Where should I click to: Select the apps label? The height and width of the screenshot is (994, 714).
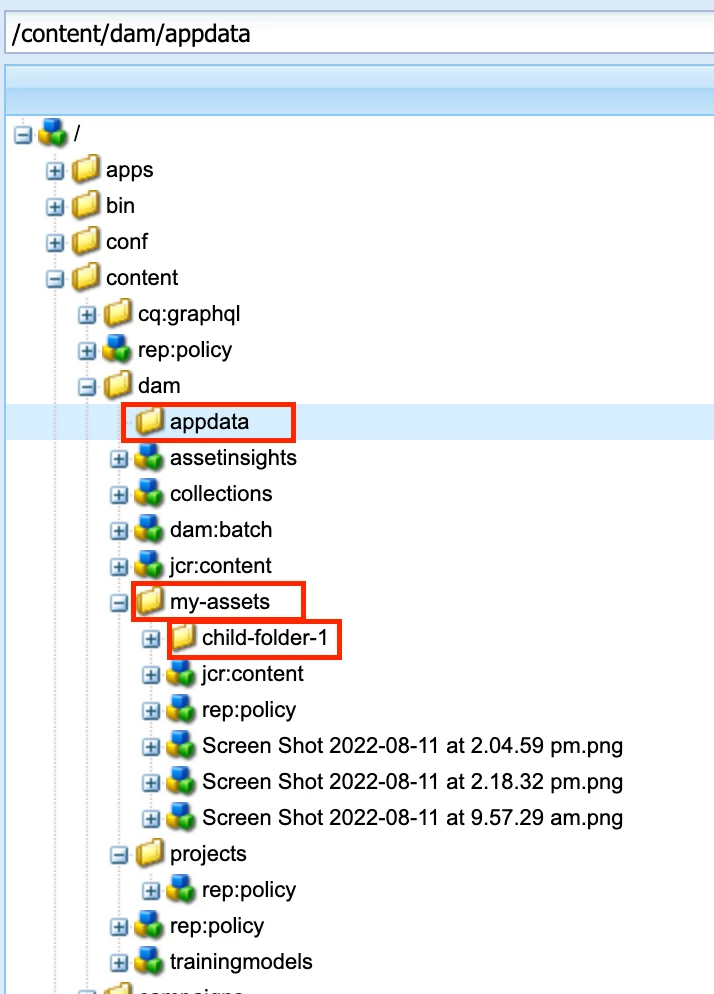click(x=129, y=171)
